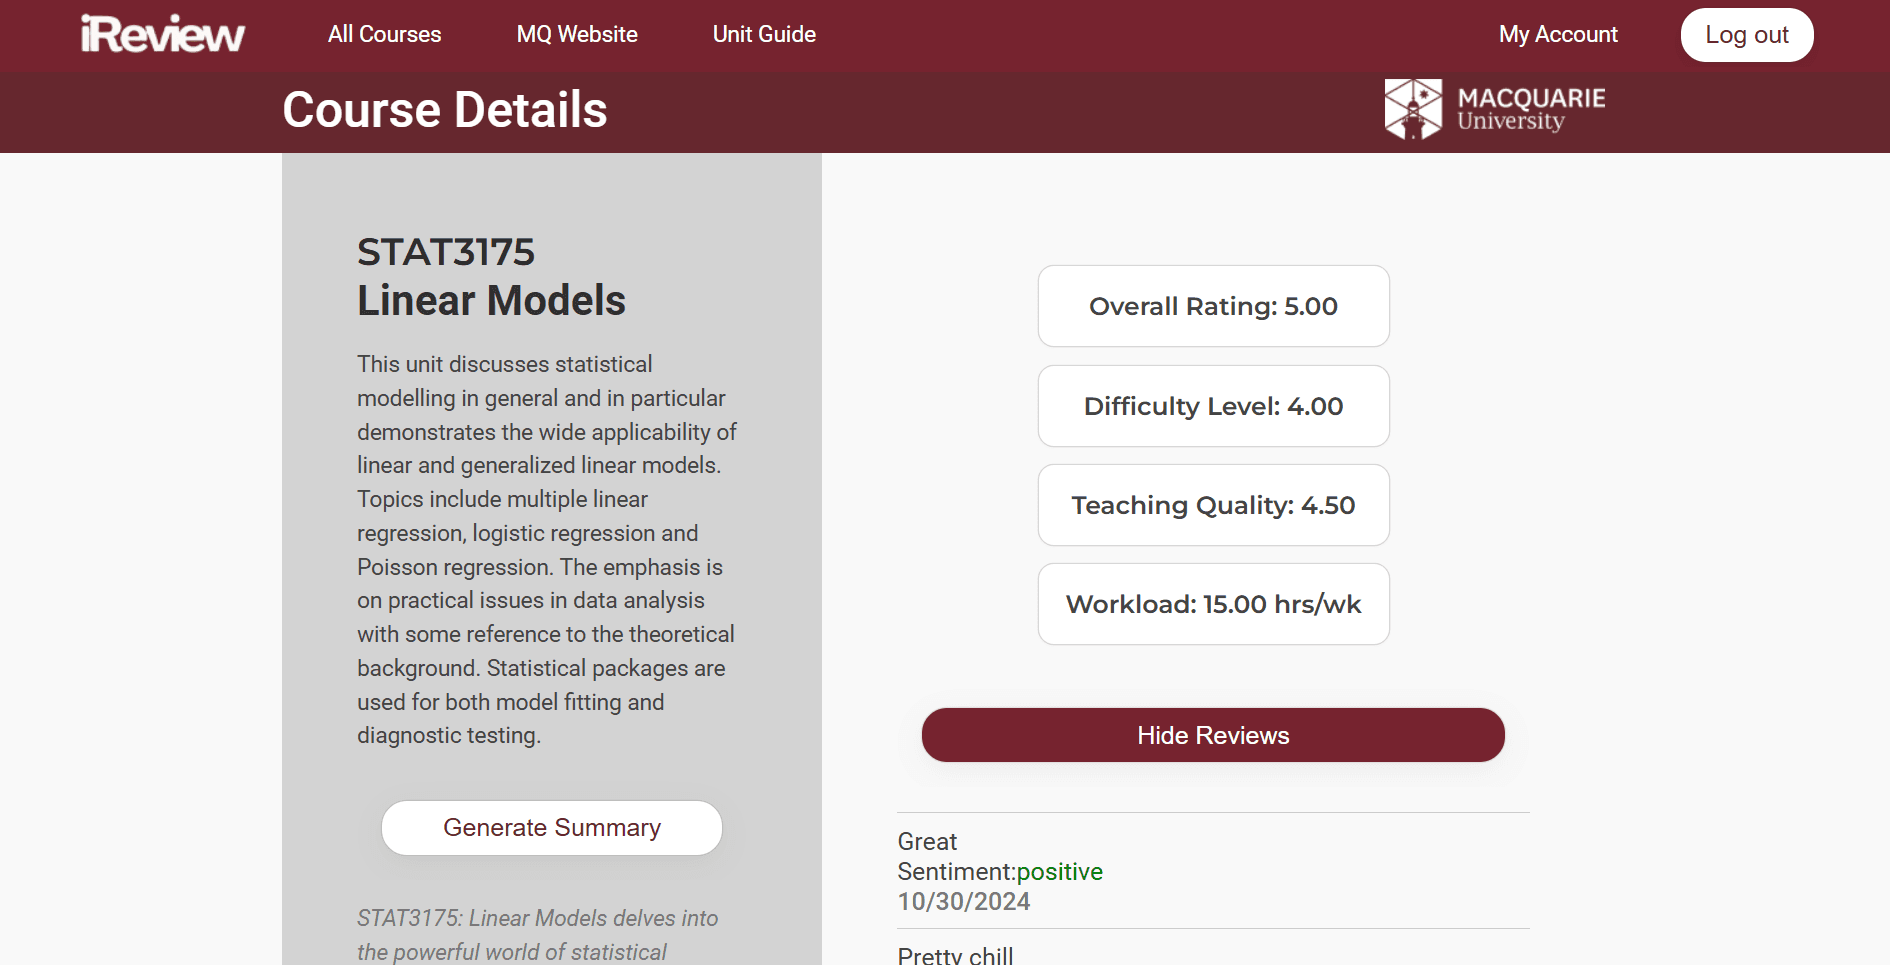Image resolution: width=1890 pixels, height=965 pixels.
Task: Click the Macquarie University logo
Action: 1495,109
